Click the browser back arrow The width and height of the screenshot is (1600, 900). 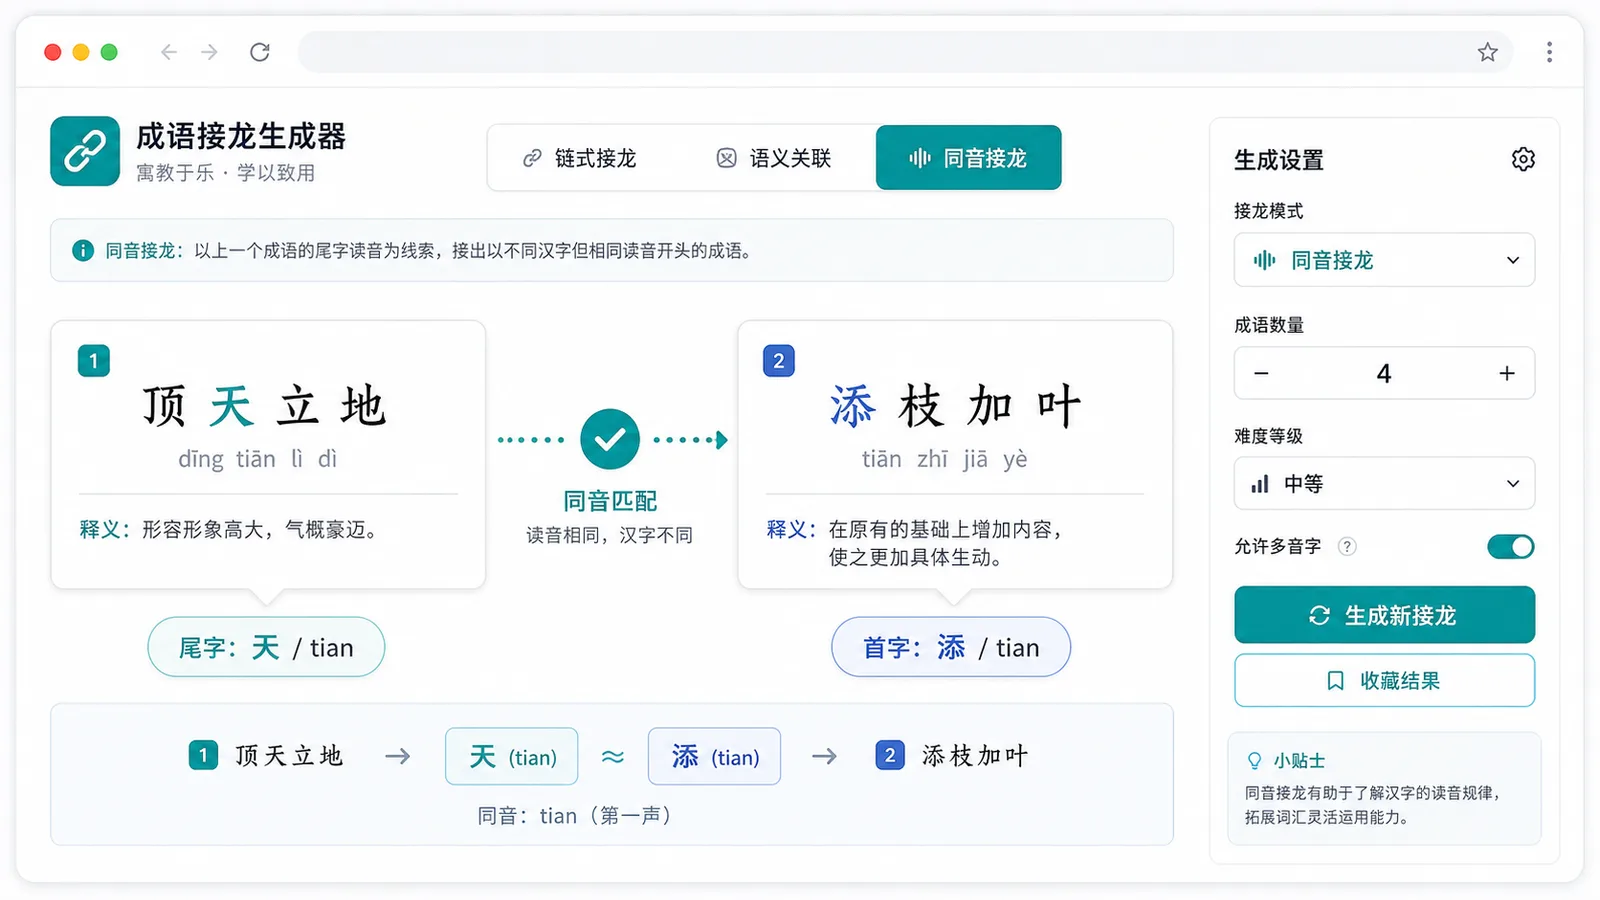coord(169,52)
